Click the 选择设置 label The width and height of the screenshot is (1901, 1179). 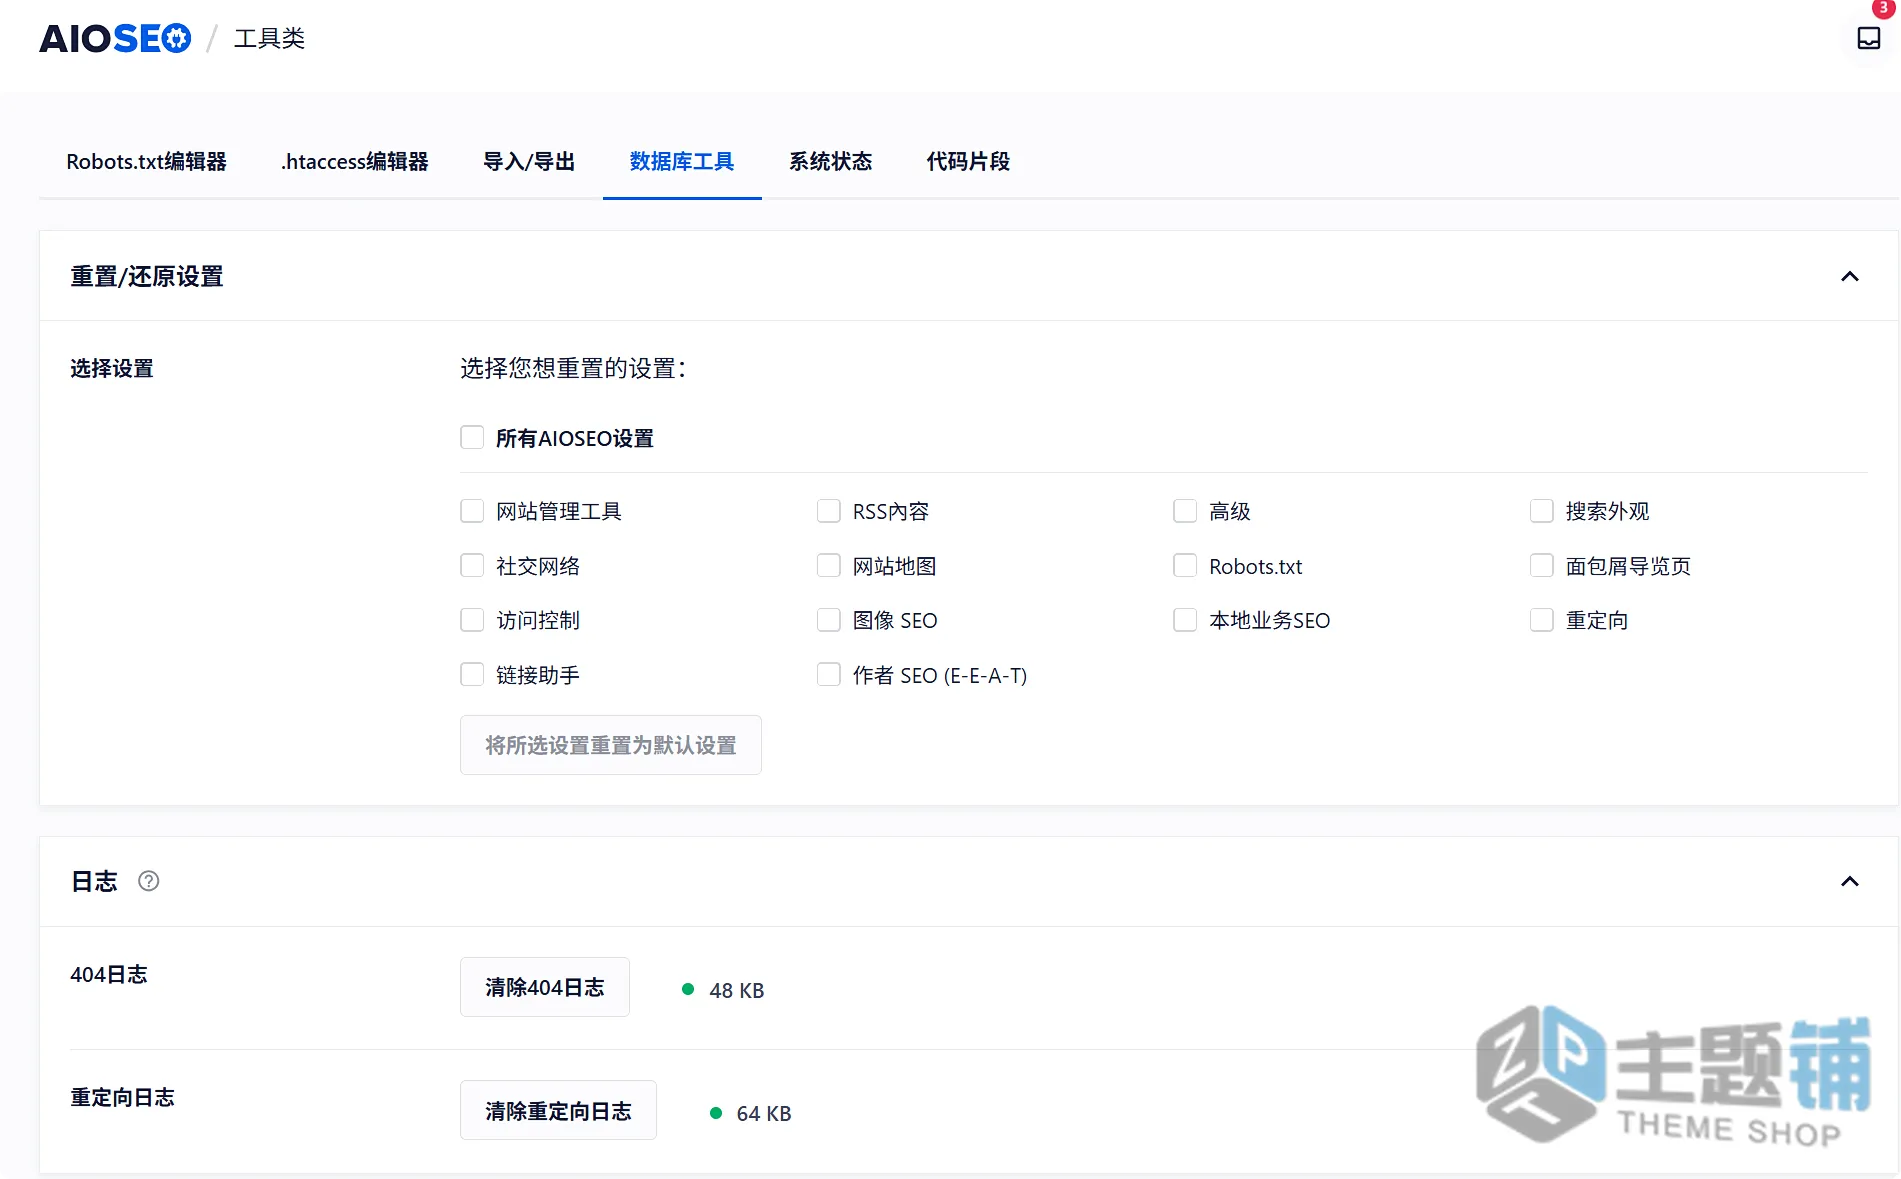coord(112,368)
